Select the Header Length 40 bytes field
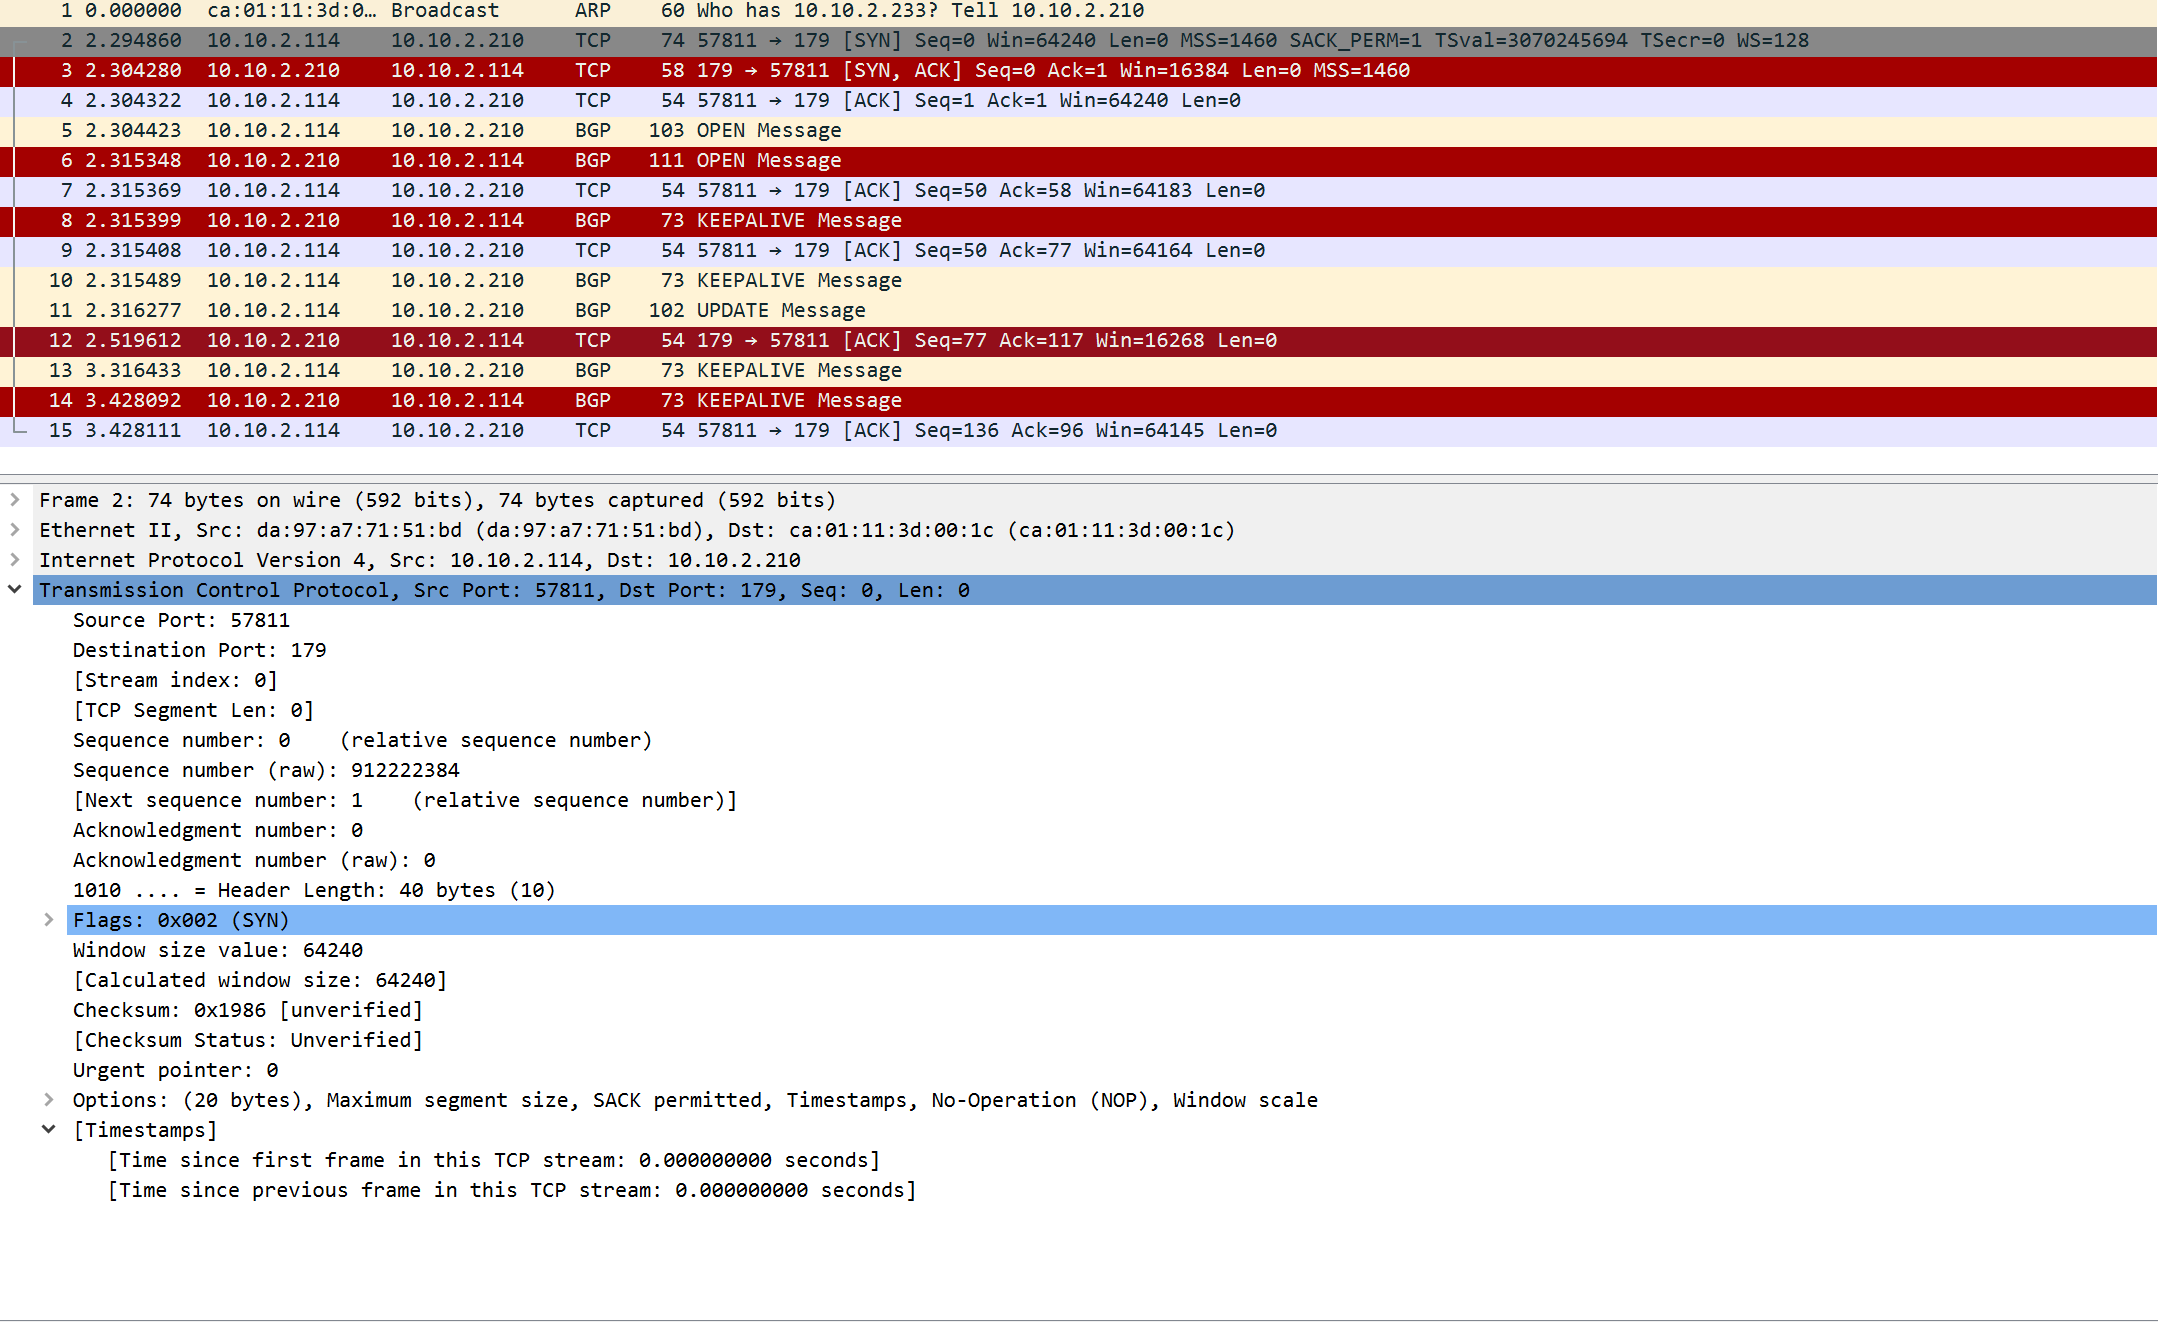The width and height of the screenshot is (2158, 1322). (x=313, y=891)
